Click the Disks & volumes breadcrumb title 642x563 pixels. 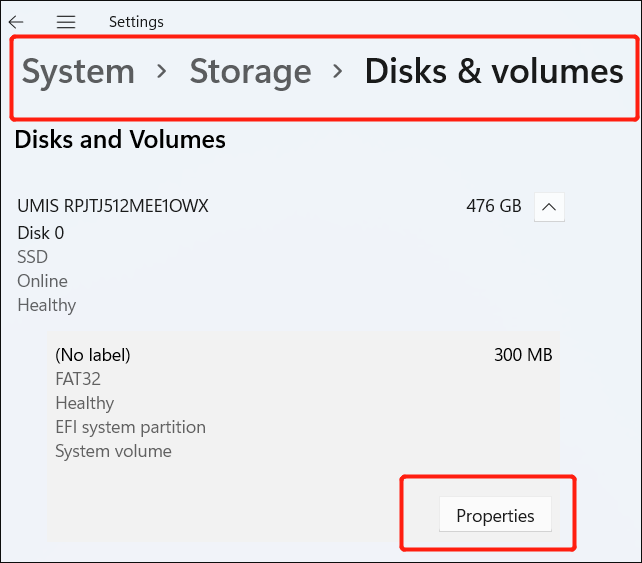tap(494, 71)
